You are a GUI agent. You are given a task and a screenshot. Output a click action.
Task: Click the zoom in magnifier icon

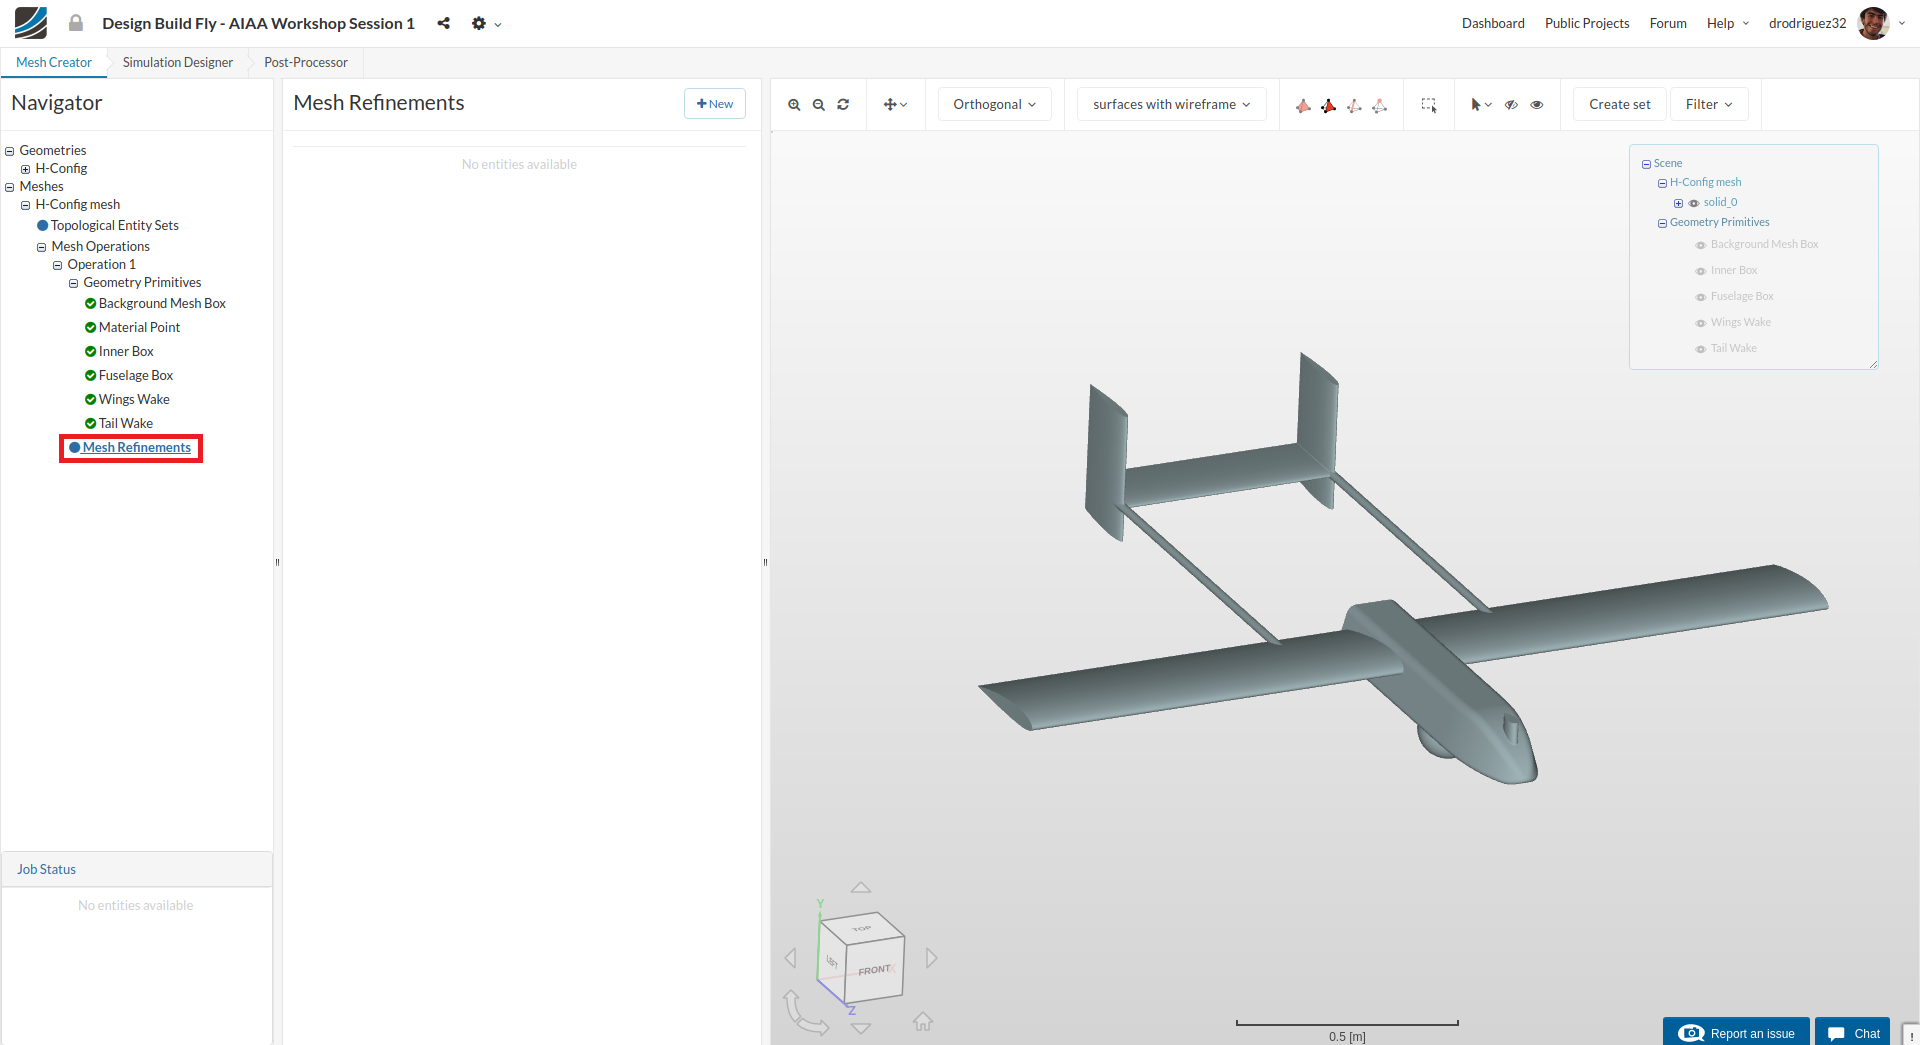pyautogui.click(x=794, y=105)
